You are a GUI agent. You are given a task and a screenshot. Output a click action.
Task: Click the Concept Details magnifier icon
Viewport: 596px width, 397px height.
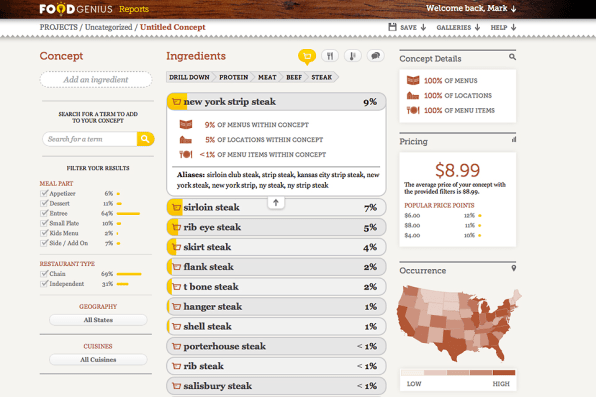512,57
